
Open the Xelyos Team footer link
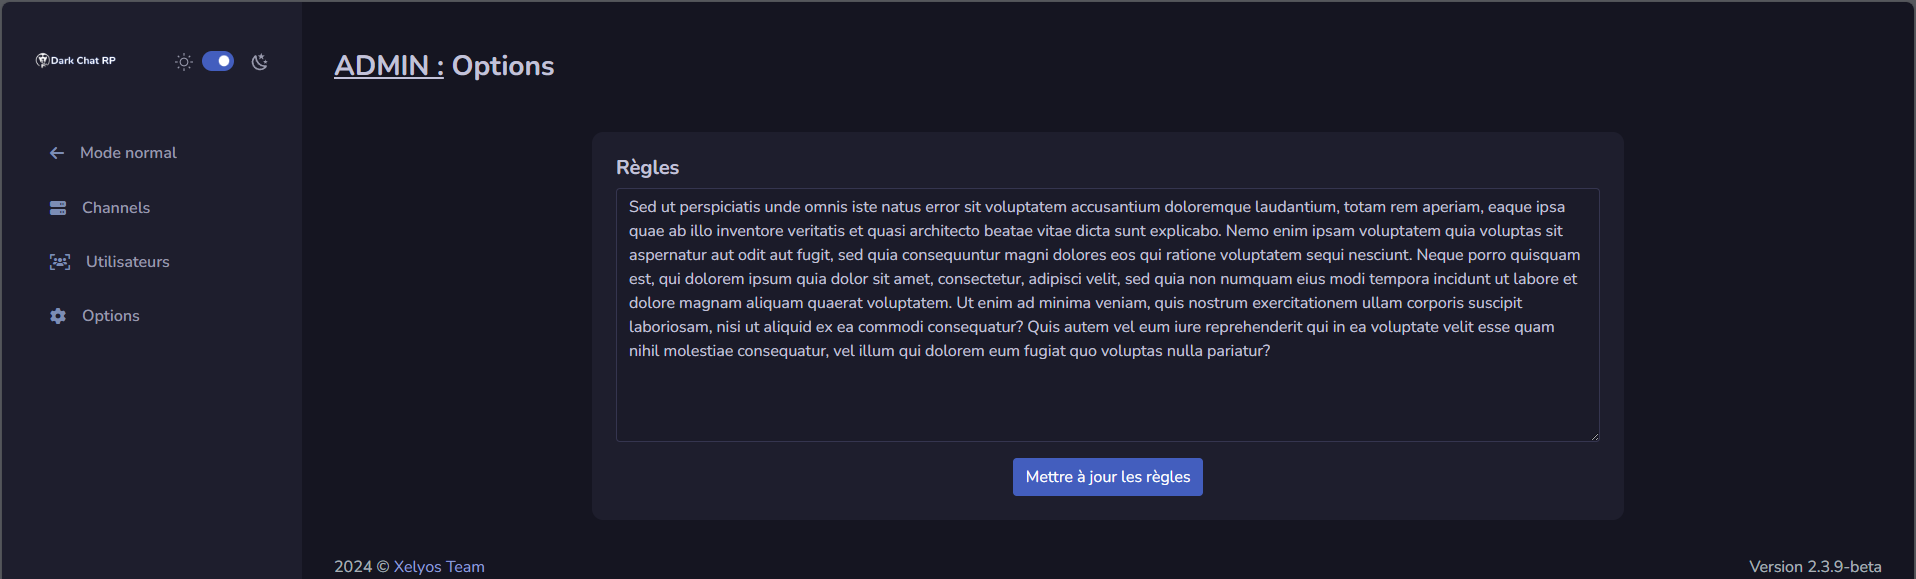(439, 567)
